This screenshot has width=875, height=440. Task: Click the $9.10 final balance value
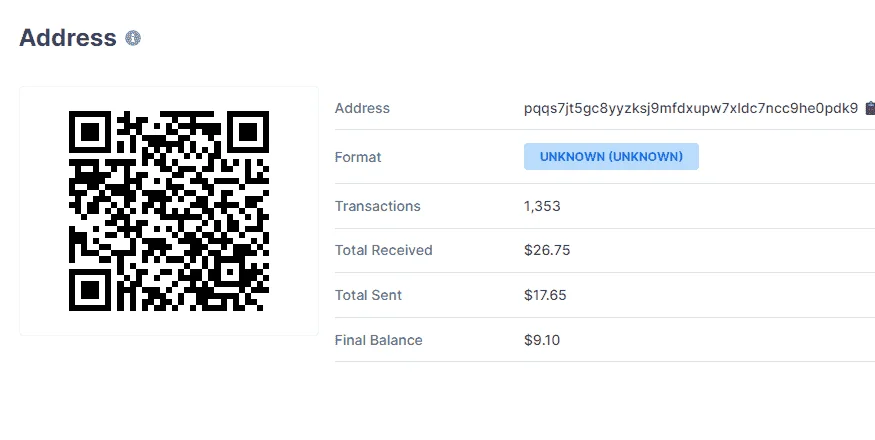(542, 340)
